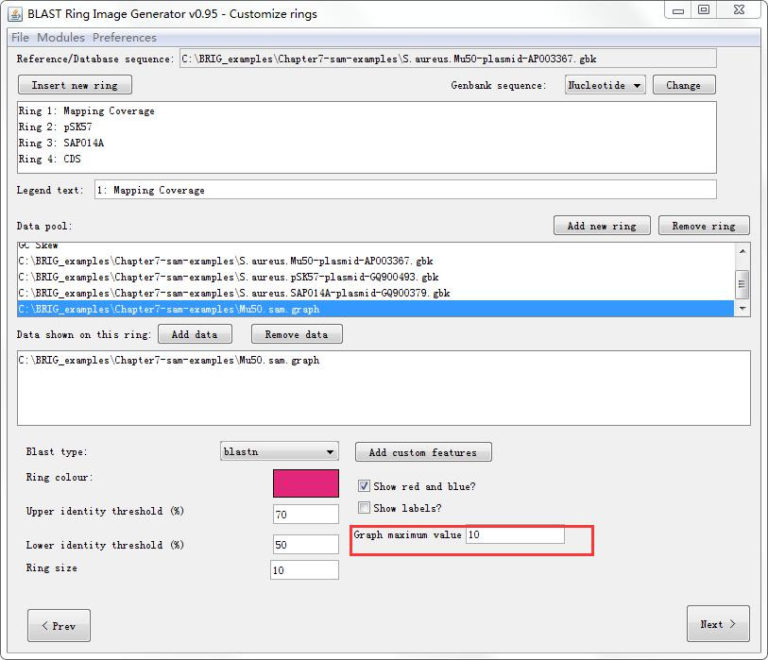
Task: Open the Genbank sequence Nucleotide dropdown
Action: point(605,85)
